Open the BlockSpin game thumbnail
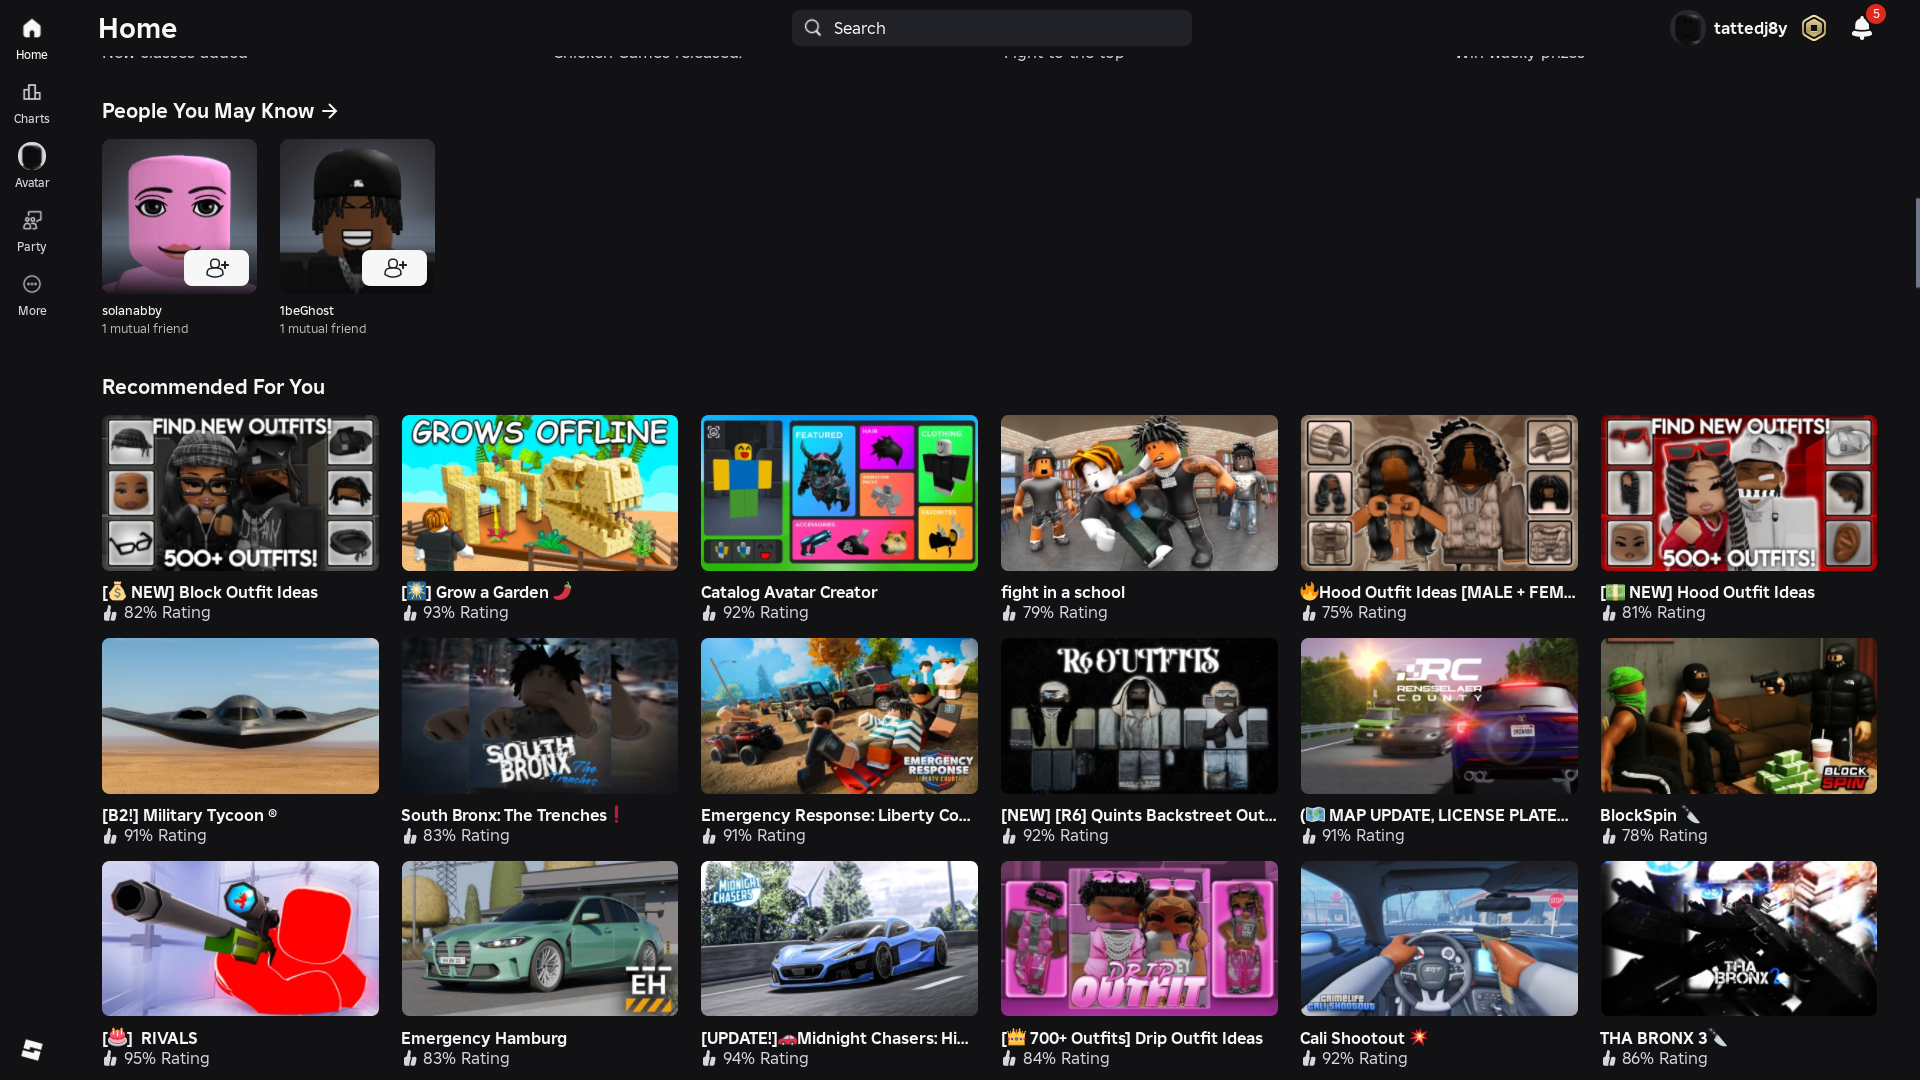 coord(1739,716)
